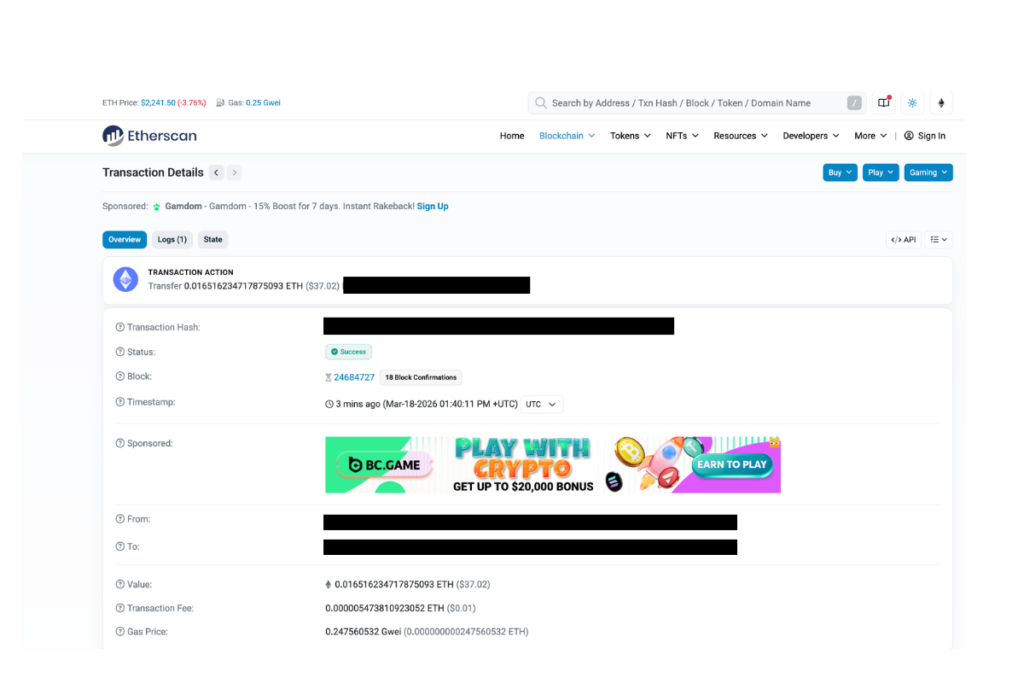Viewport: 1024px width, 683px height.
Task: Click the Ethereum network icon in header
Action: click(x=940, y=103)
